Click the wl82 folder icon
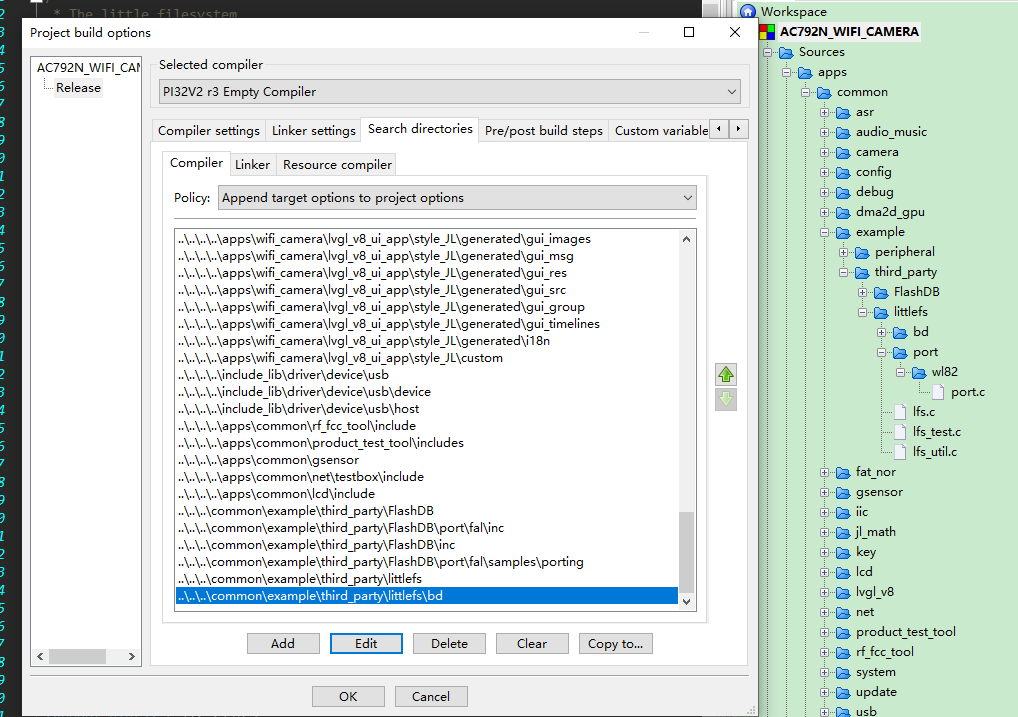The height and width of the screenshot is (717, 1018). tap(919, 372)
